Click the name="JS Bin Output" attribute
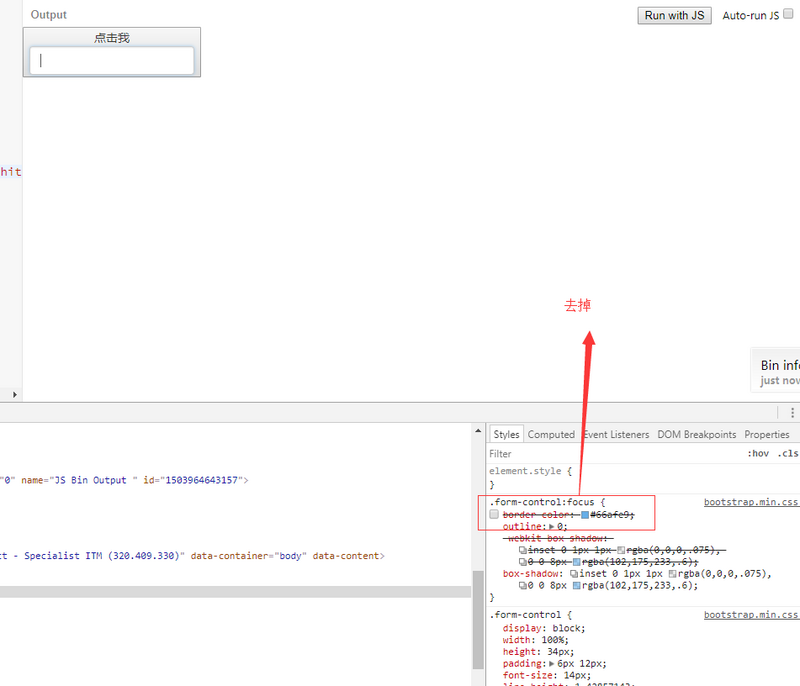800x686 pixels. (x=79, y=480)
